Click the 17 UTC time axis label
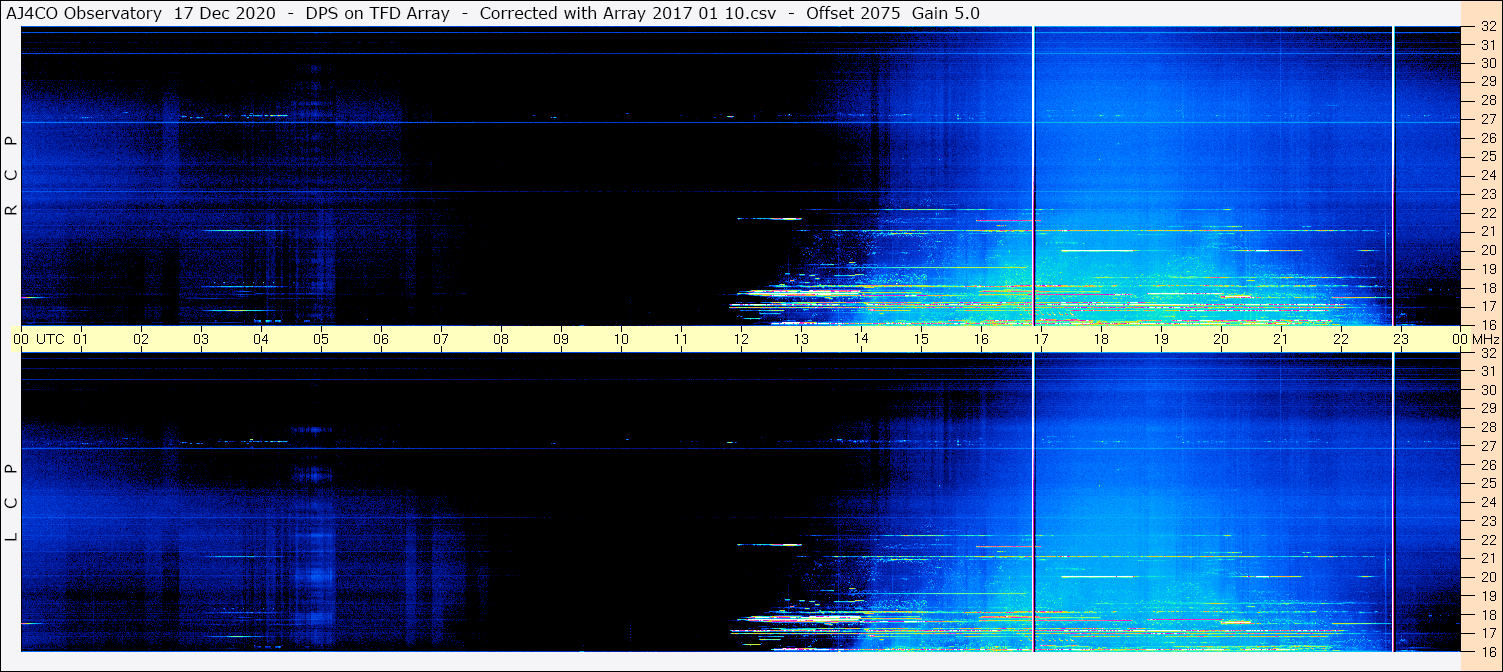Screen dimensions: 1503x672 (1041, 339)
